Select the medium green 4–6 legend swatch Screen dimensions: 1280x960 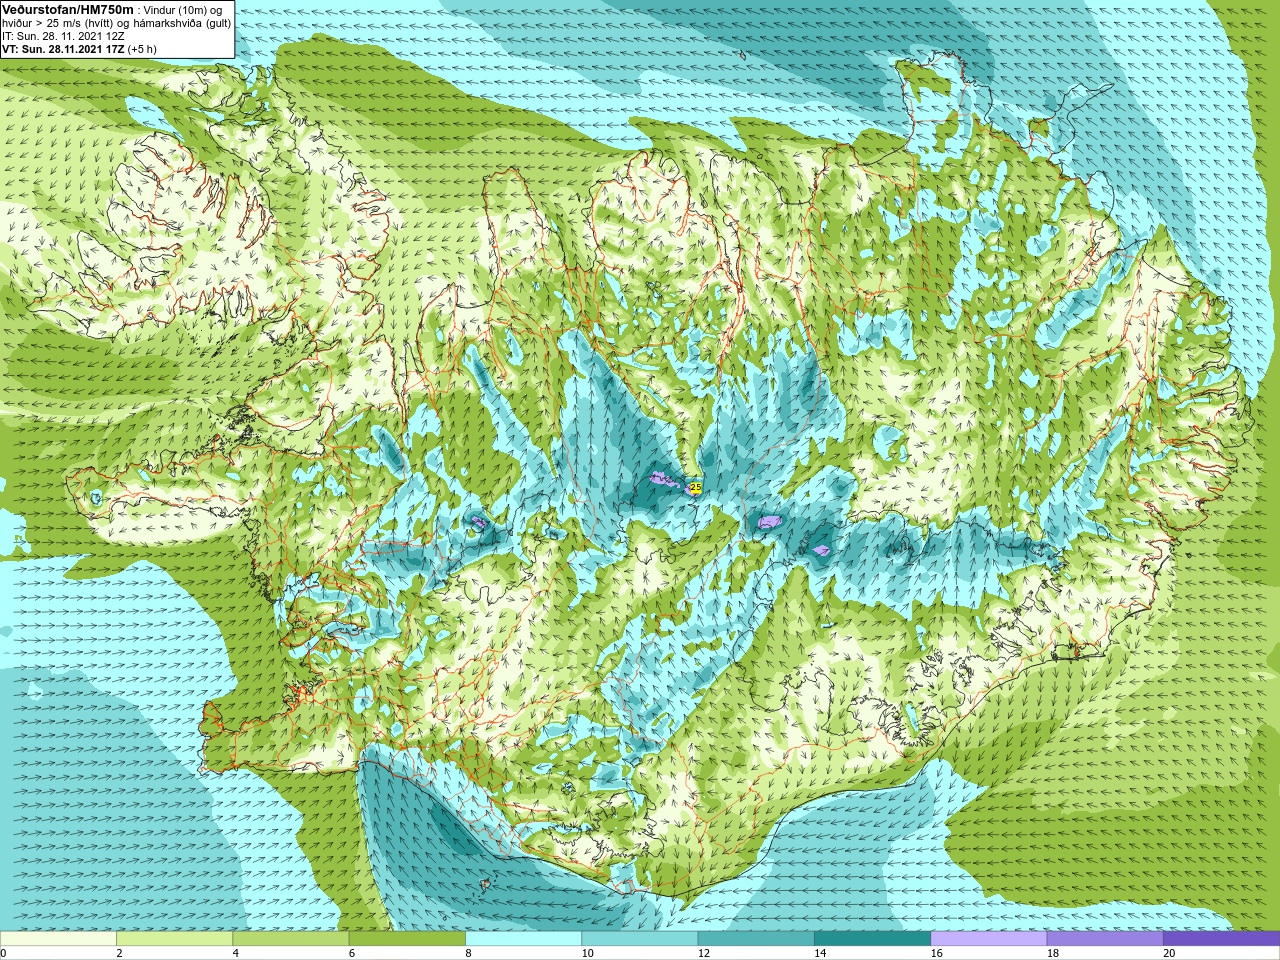click(x=290, y=939)
